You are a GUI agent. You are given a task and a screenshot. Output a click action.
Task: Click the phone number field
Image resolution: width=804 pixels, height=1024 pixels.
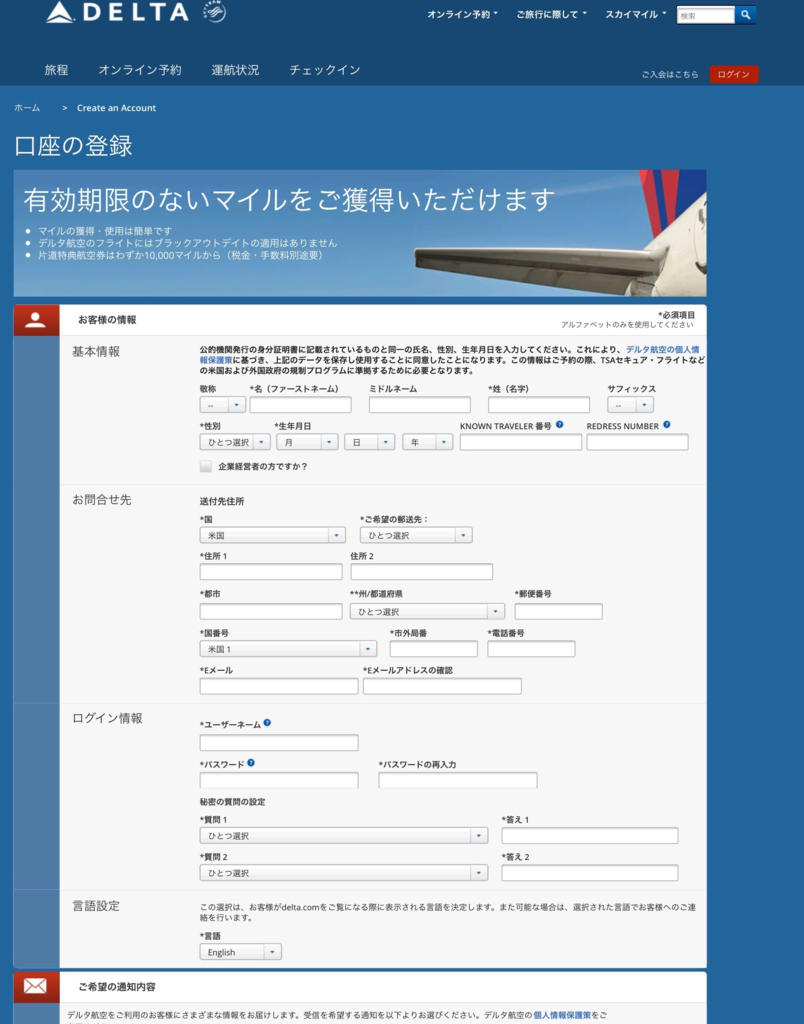coord(531,649)
